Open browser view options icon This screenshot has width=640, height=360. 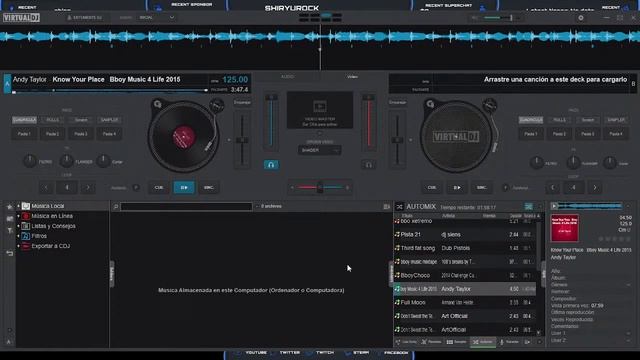click(x=387, y=207)
